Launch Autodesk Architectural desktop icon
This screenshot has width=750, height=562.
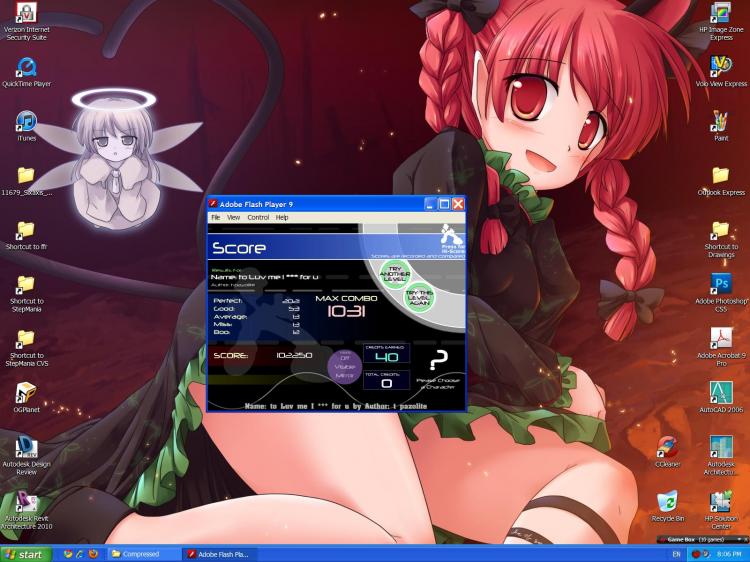pyautogui.click(x=721, y=456)
